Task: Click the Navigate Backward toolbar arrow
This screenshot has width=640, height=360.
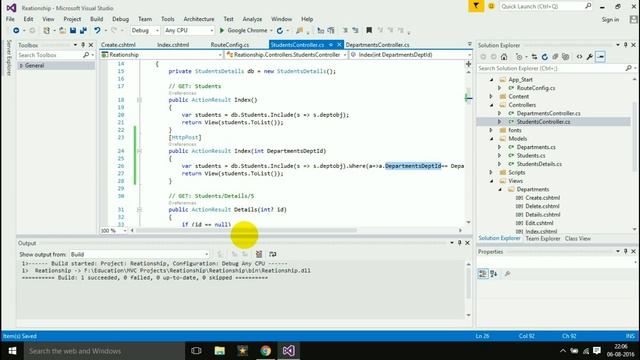Action: coord(16,31)
